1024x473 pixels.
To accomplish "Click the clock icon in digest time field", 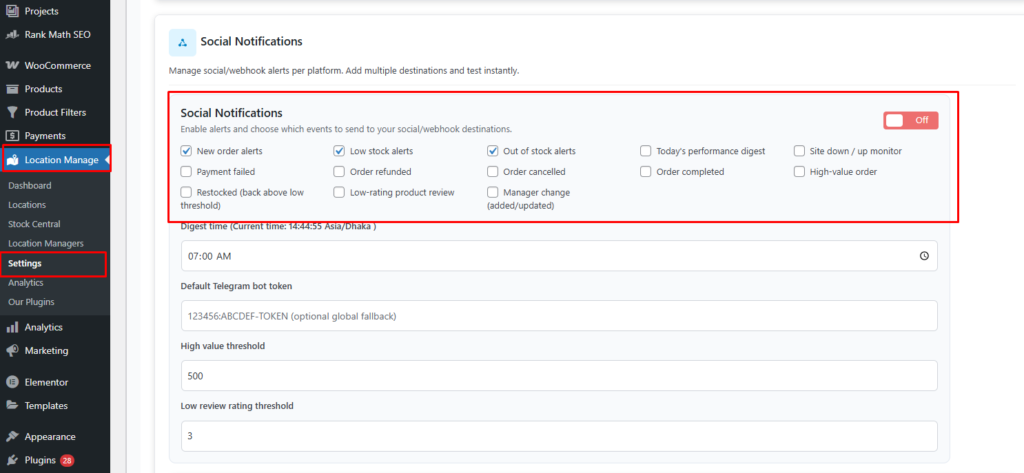I will (x=924, y=256).
